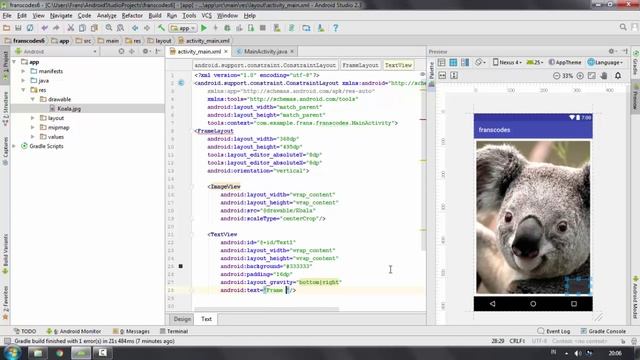Open the Language dropdown in Preview

(x=605, y=62)
